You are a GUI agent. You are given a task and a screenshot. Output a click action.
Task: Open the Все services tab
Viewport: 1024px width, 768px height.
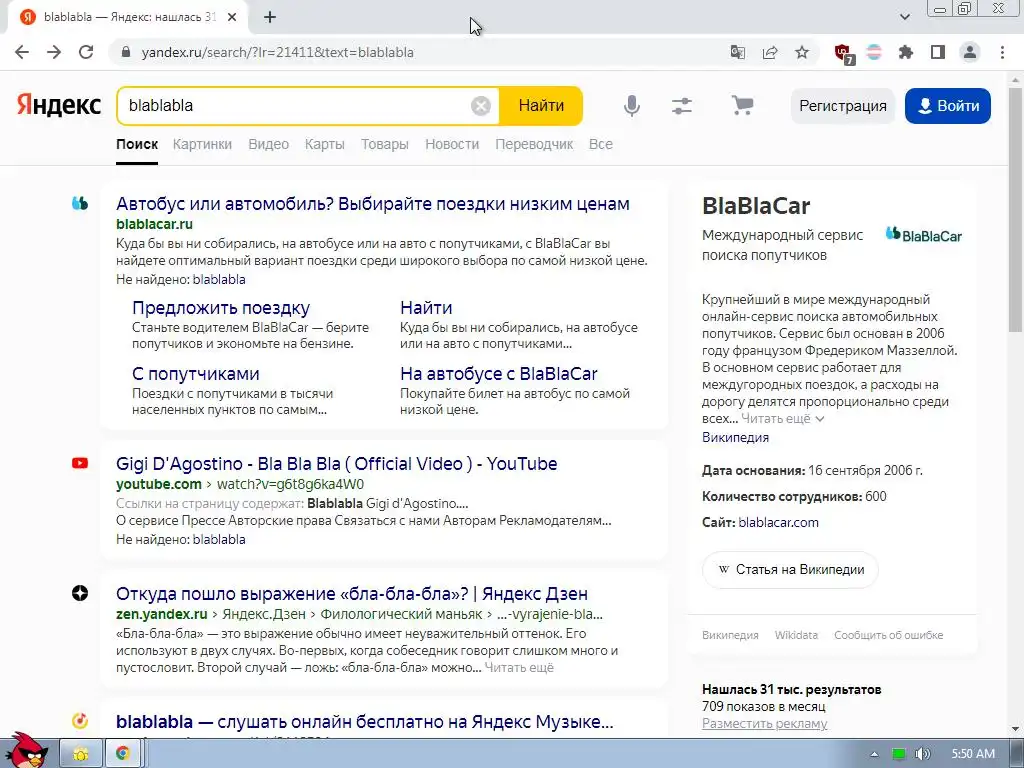pyautogui.click(x=601, y=144)
